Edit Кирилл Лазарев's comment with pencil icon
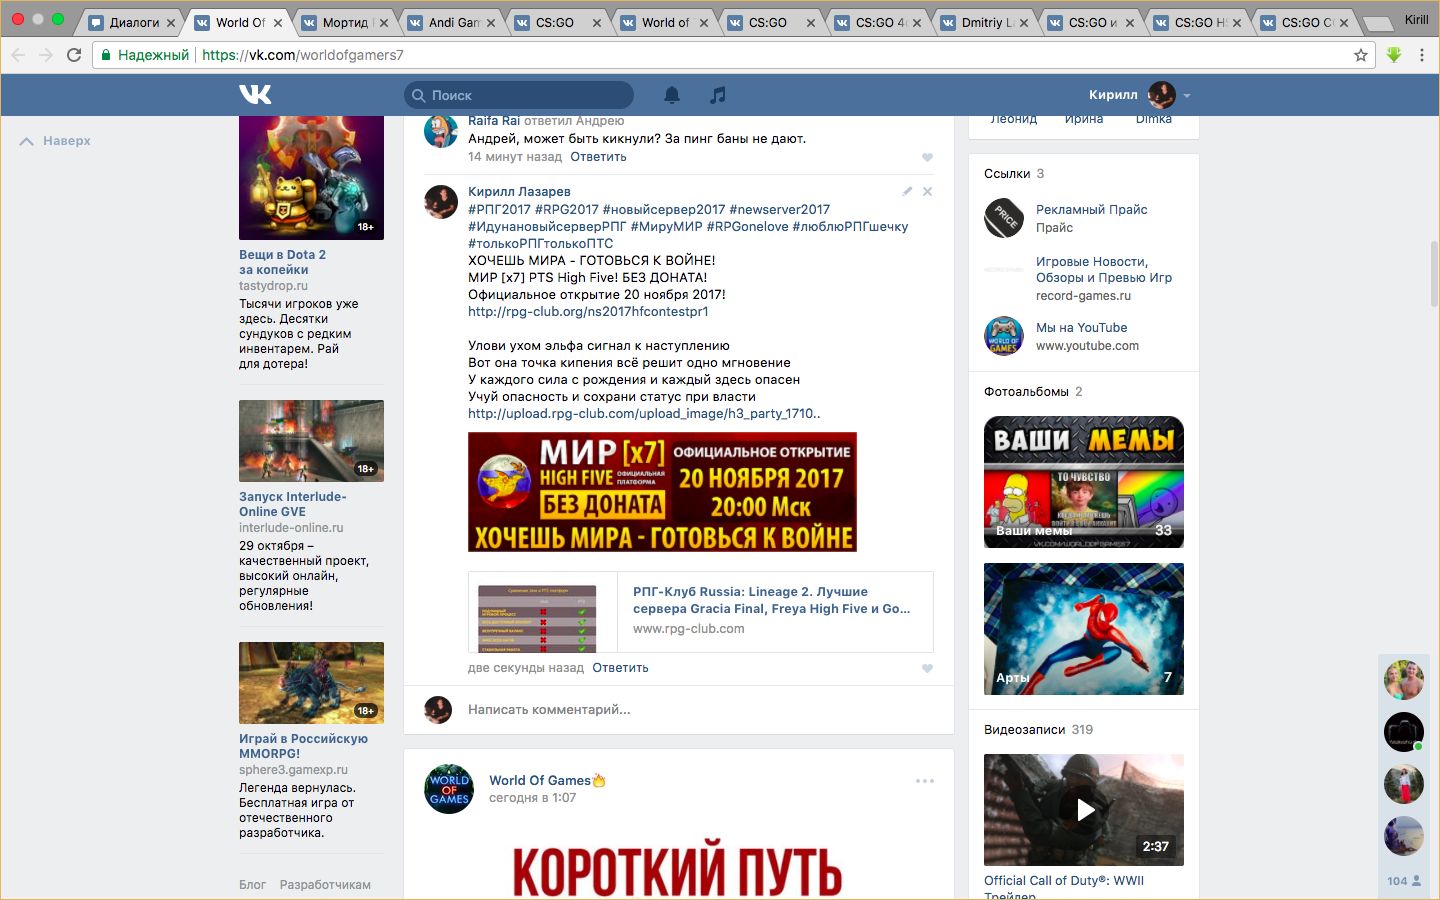The width and height of the screenshot is (1440, 900). (907, 191)
